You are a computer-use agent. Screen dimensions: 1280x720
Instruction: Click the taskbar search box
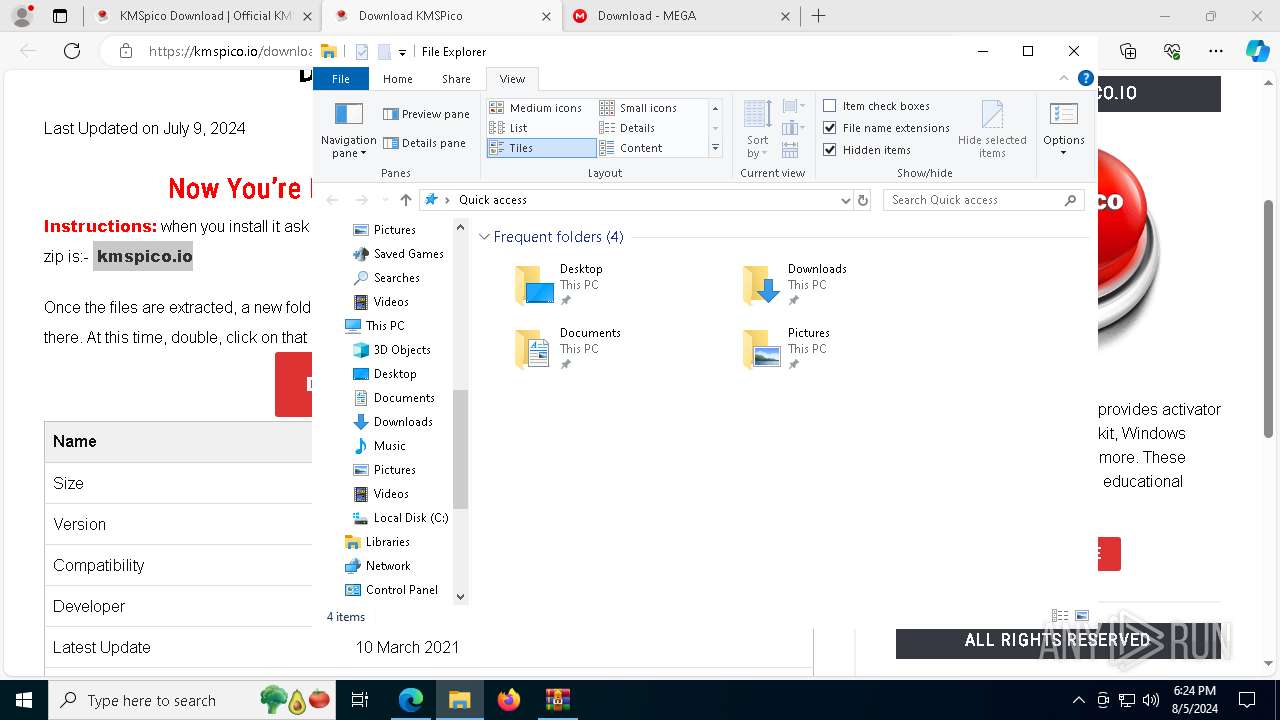tap(194, 700)
